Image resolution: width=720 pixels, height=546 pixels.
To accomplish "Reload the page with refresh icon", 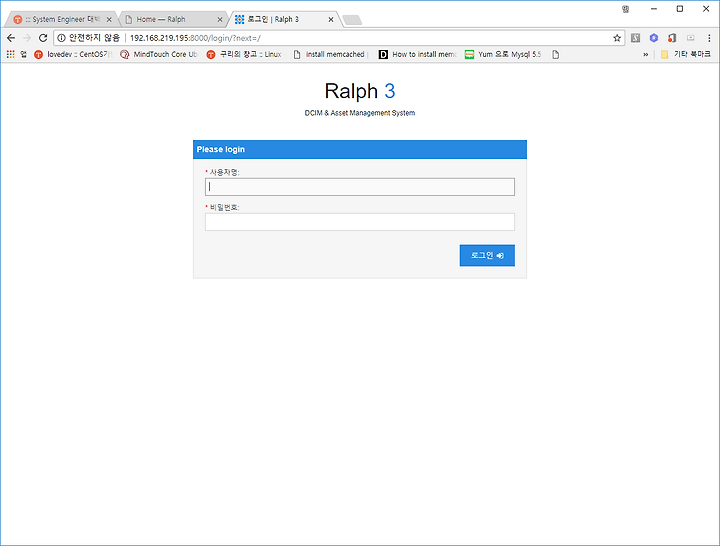I will point(43,38).
